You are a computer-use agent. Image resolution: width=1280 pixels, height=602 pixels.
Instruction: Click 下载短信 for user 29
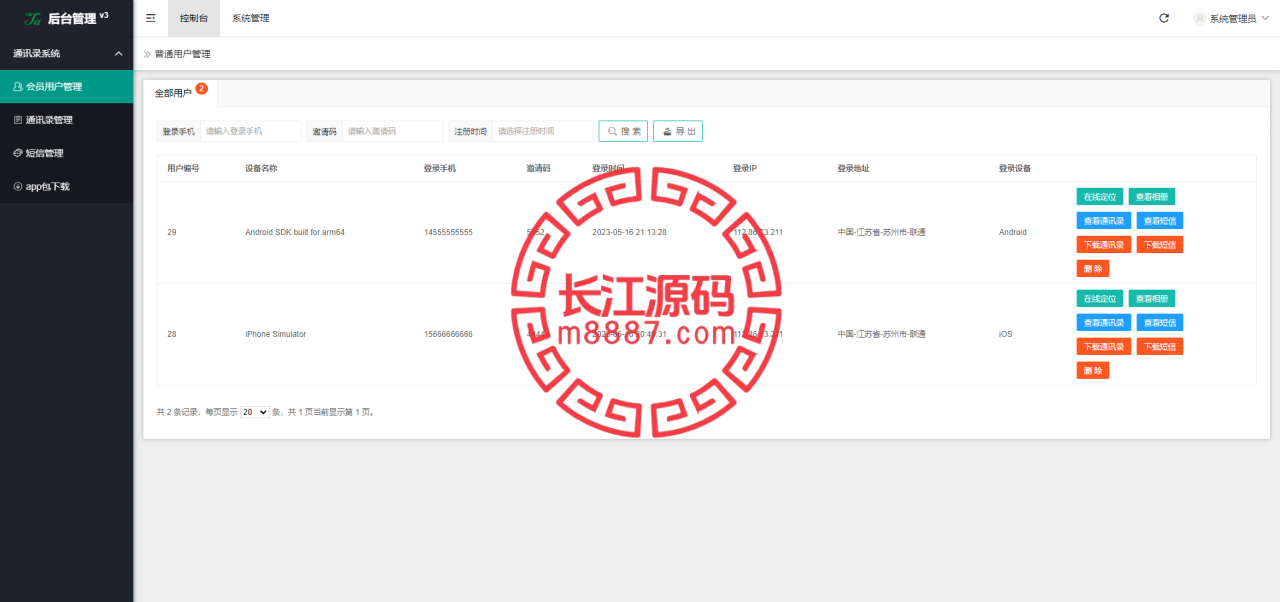click(x=1160, y=245)
